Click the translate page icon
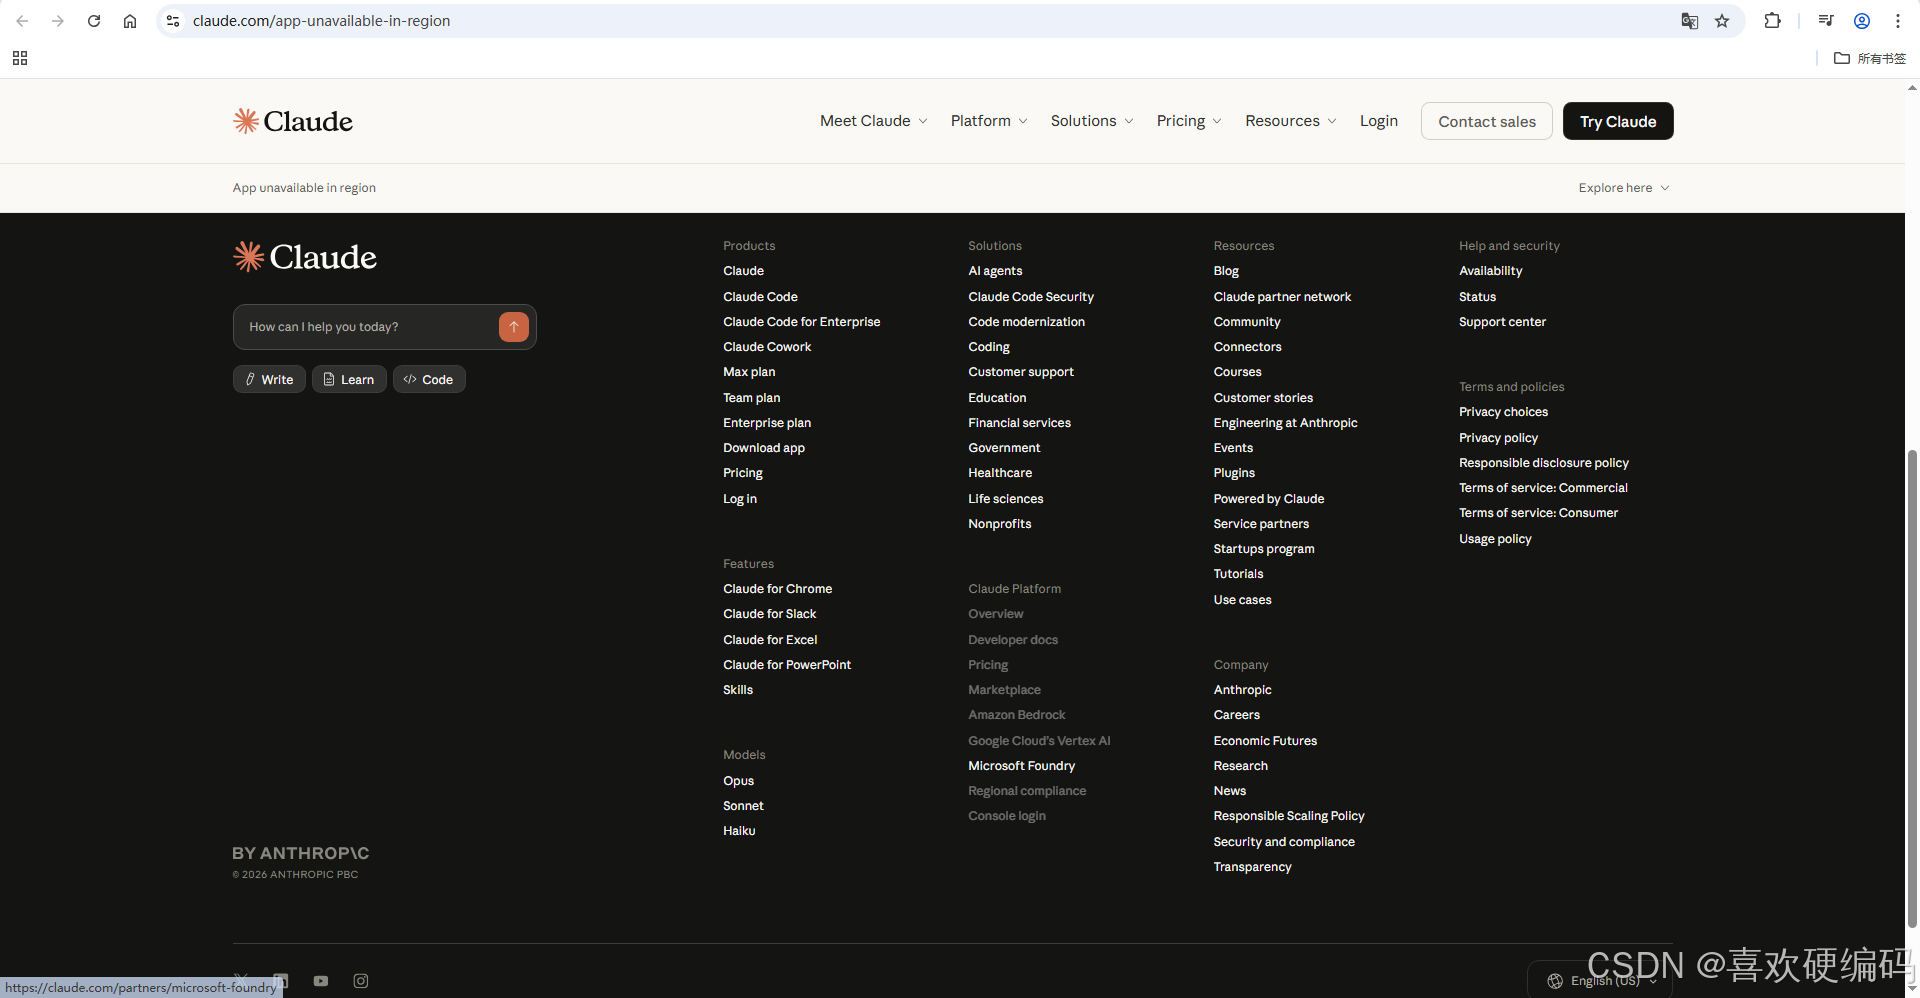 [1690, 21]
